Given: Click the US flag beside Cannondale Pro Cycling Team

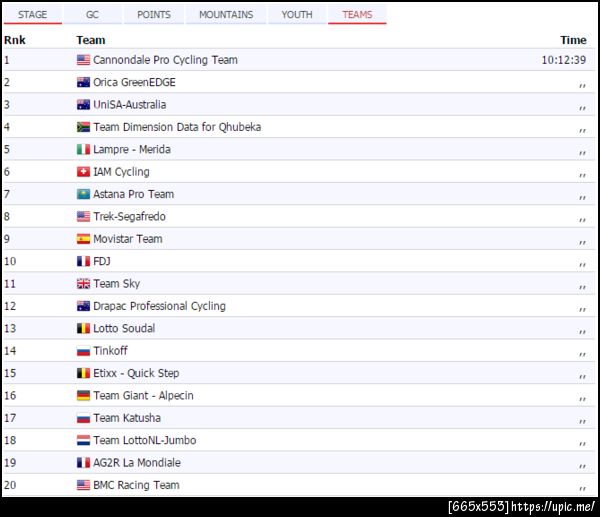Looking at the screenshot, I should pyautogui.click(x=83, y=60).
